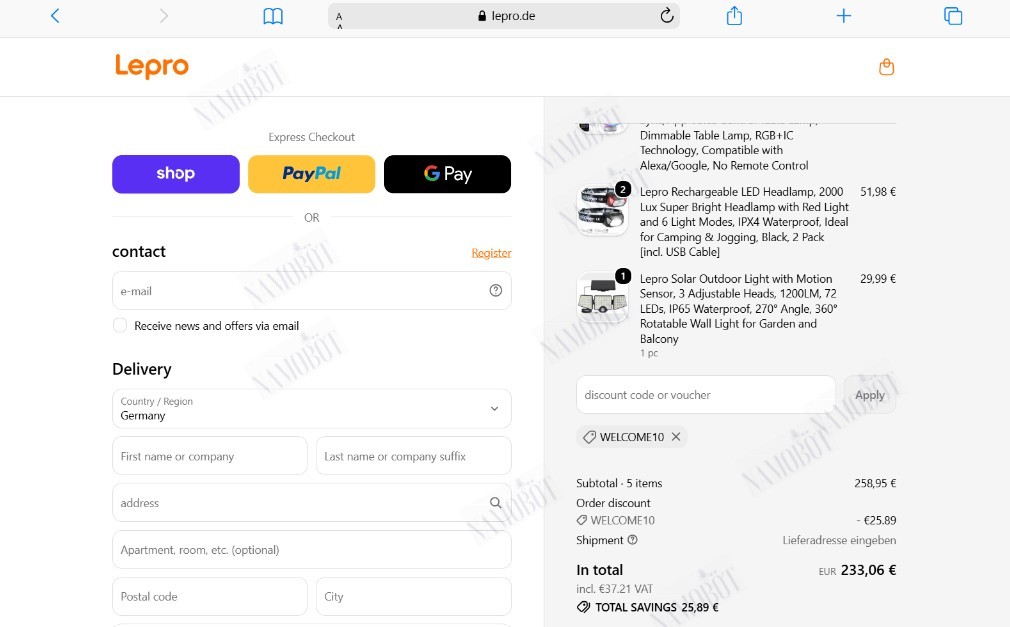Click Lieferadresse eingeben shipment text

click(x=839, y=540)
